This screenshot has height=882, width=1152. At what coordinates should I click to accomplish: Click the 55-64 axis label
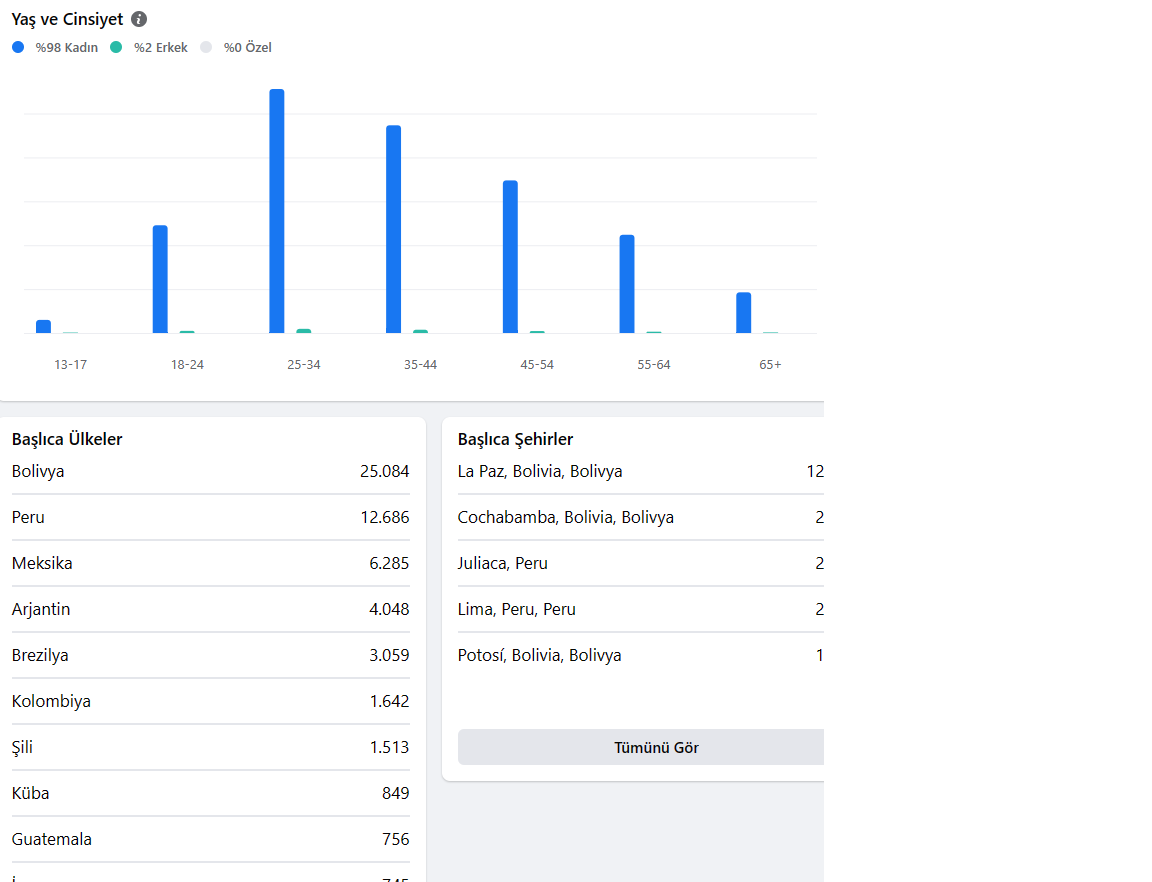pos(654,365)
